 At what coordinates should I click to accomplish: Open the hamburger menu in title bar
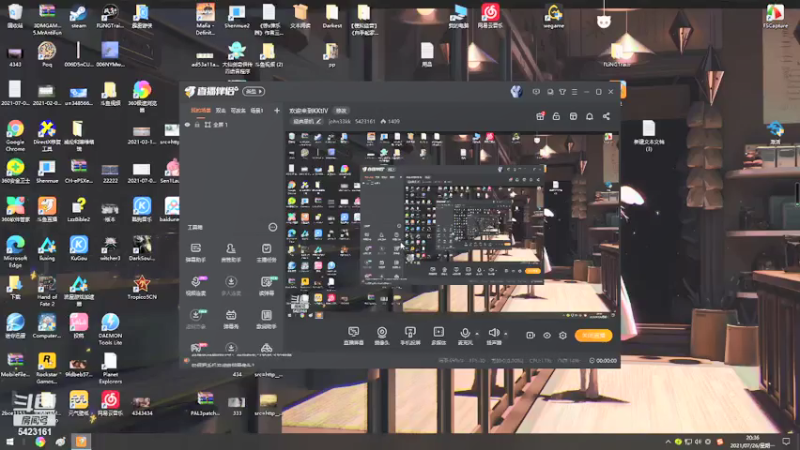(x=574, y=92)
